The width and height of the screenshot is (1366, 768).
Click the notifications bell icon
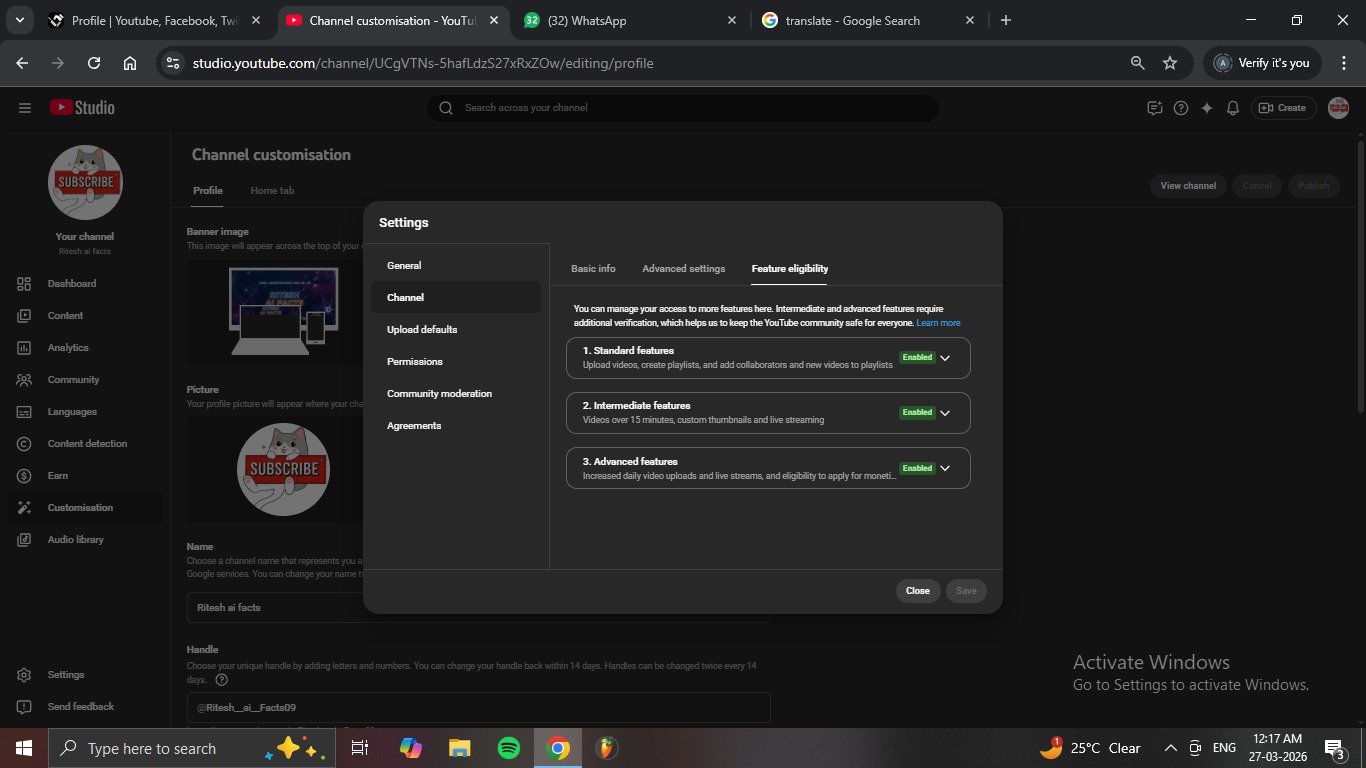pos(1233,108)
